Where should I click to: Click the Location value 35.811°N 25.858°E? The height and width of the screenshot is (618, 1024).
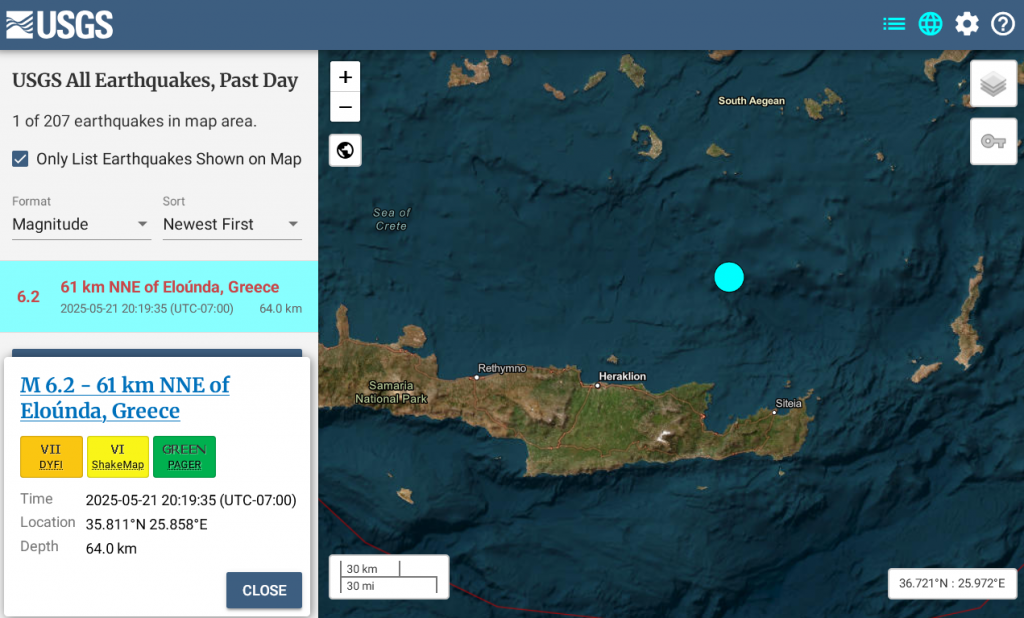pos(146,524)
